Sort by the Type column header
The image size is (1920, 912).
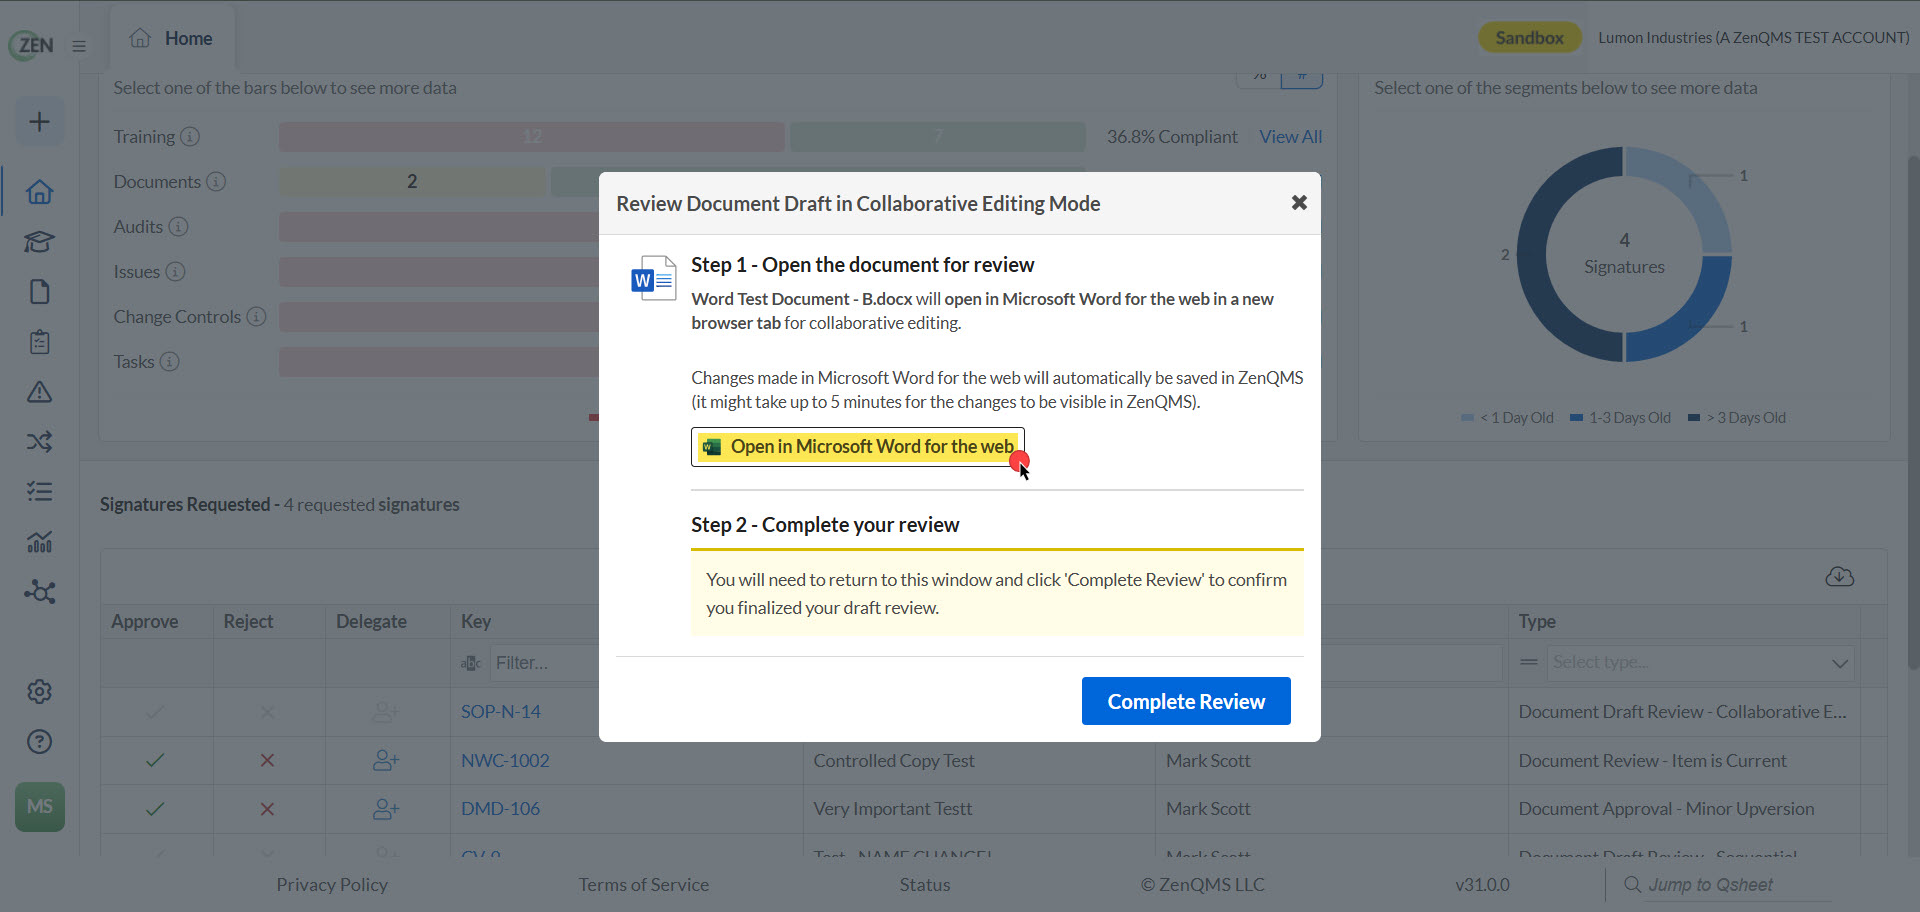click(1537, 621)
